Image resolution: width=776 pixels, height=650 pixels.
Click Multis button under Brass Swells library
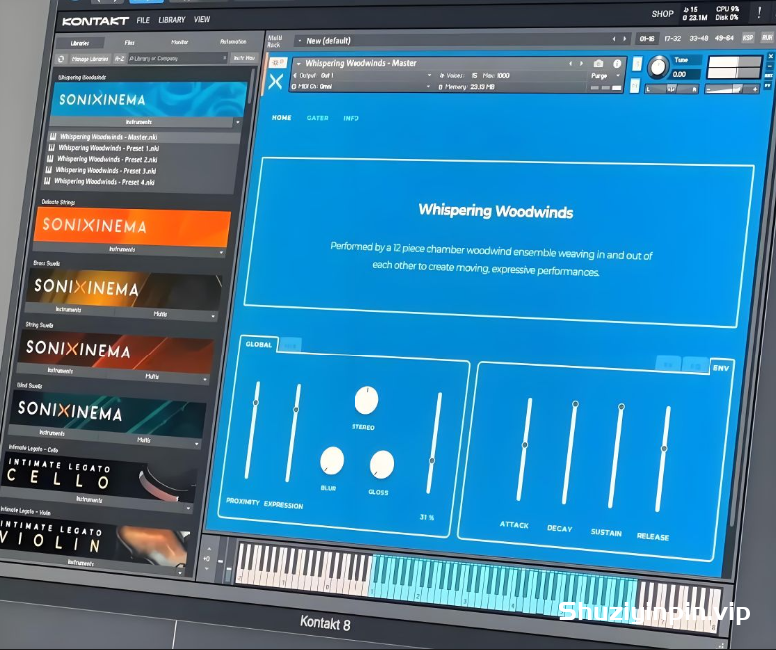[x=160, y=314]
